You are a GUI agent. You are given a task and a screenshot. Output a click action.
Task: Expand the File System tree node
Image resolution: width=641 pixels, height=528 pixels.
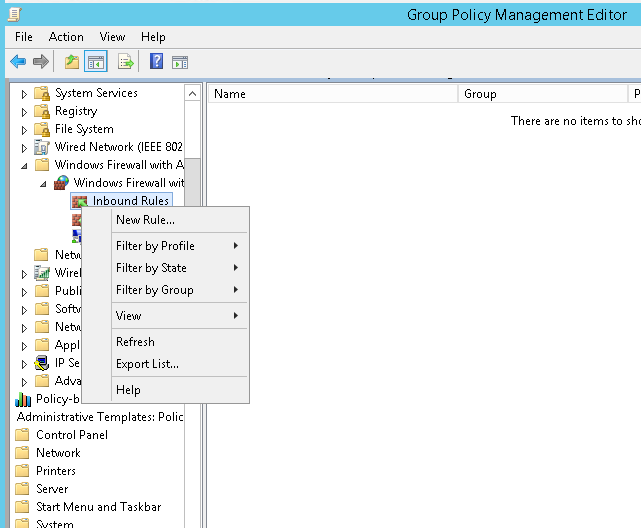coord(24,130)
